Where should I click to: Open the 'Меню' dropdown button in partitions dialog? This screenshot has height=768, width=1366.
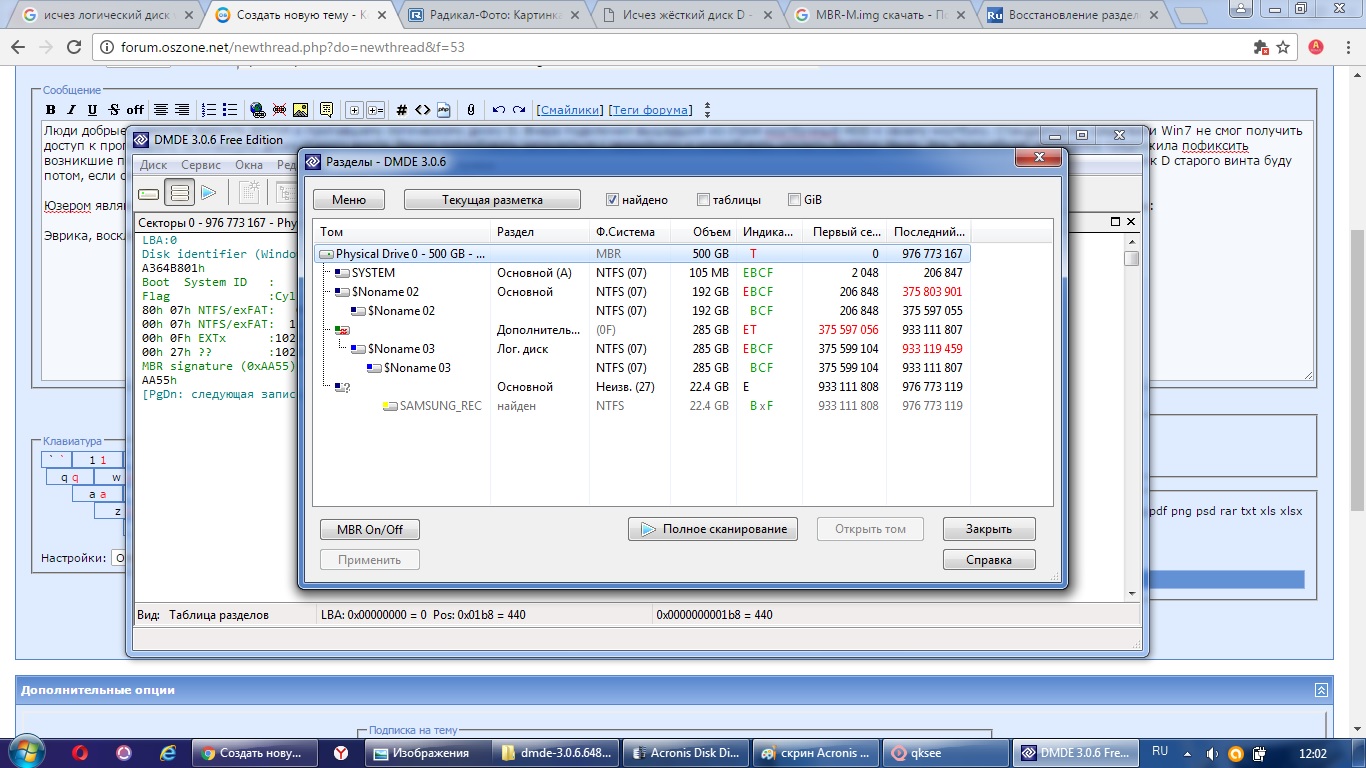point(349,200)
